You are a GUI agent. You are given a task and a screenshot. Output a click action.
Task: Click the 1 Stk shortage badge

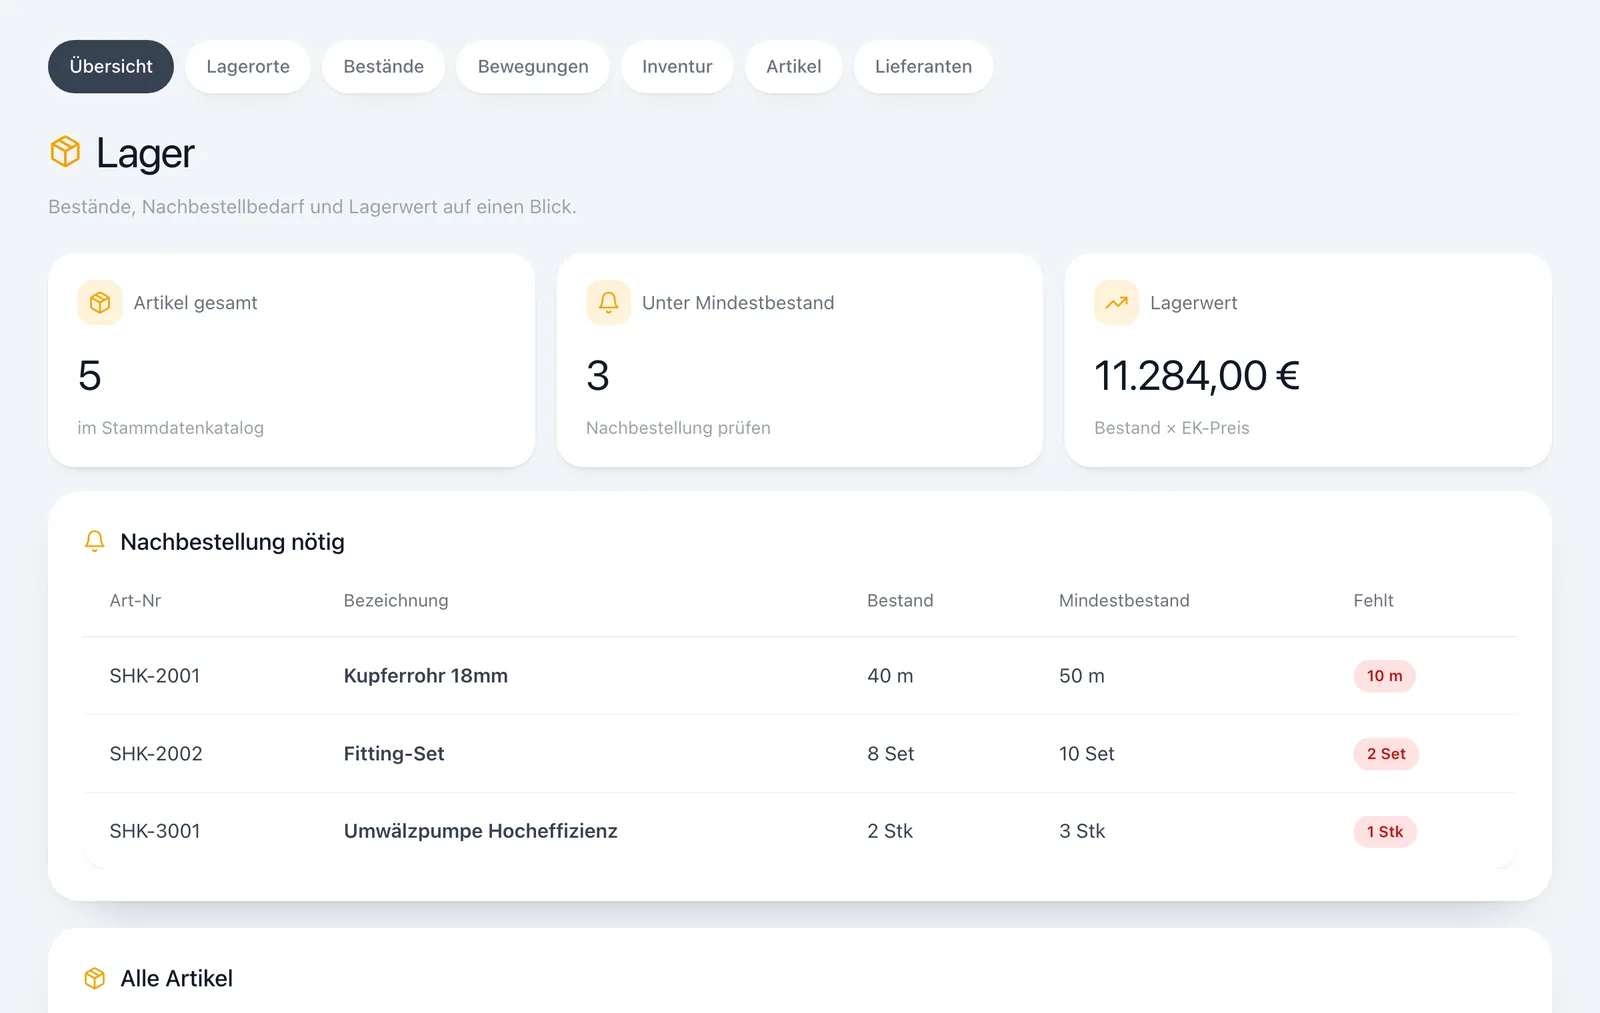(1385, 832)
